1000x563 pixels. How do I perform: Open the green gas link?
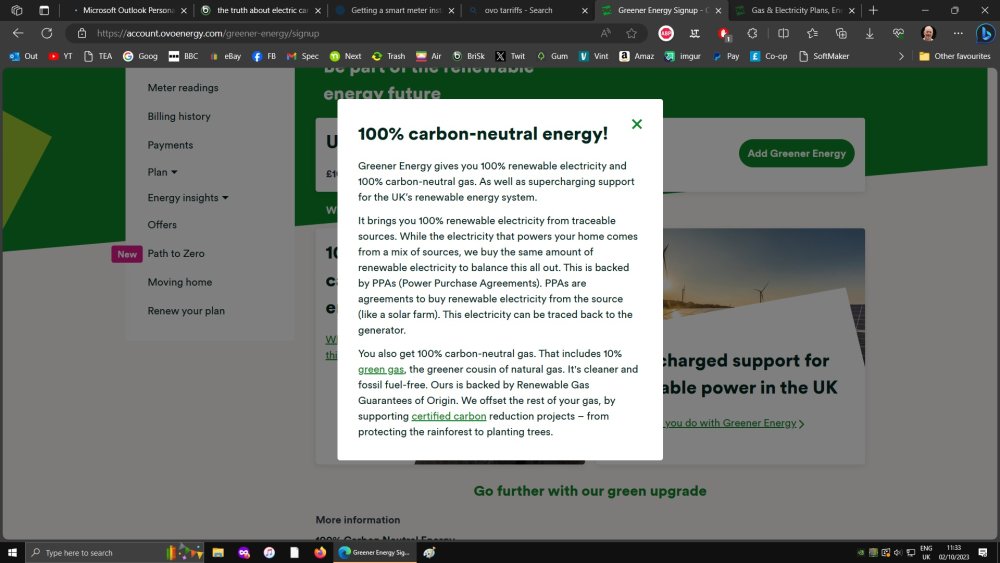(381, 369)
